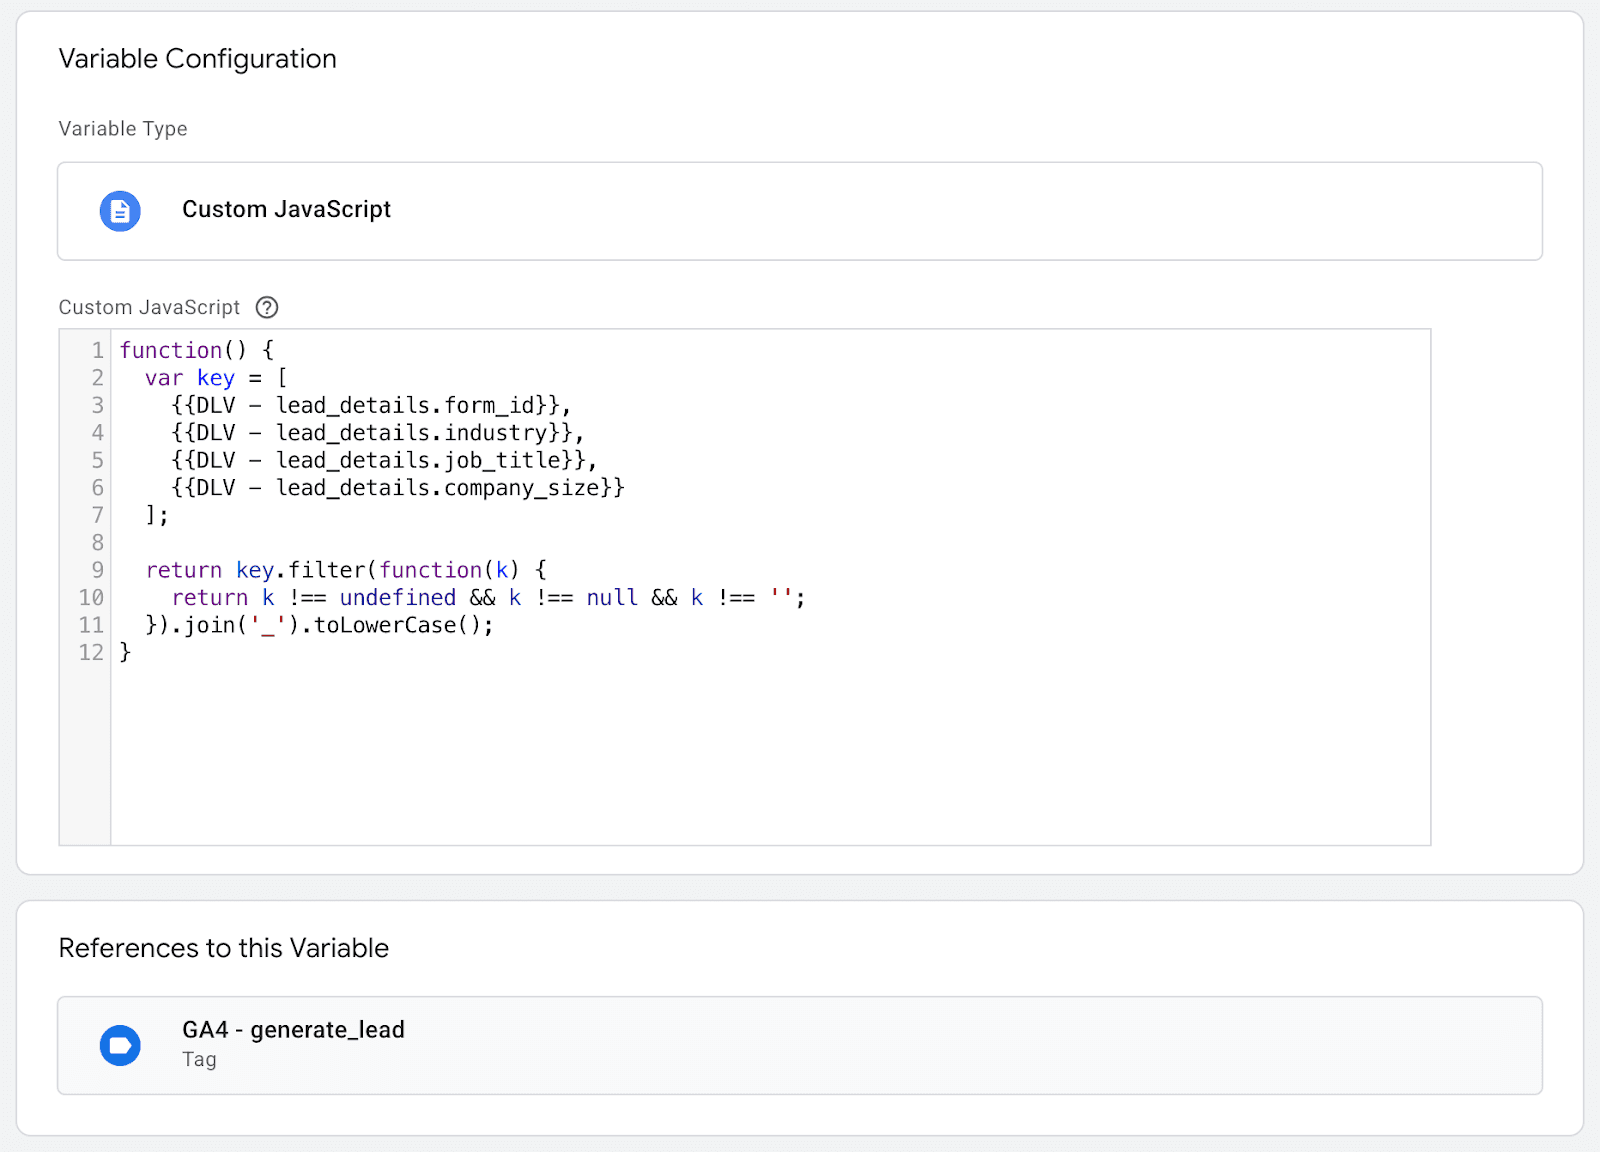Click the Tag label under GA4 - generate_lead
1600x1152 pixels.
point(199,1060)
